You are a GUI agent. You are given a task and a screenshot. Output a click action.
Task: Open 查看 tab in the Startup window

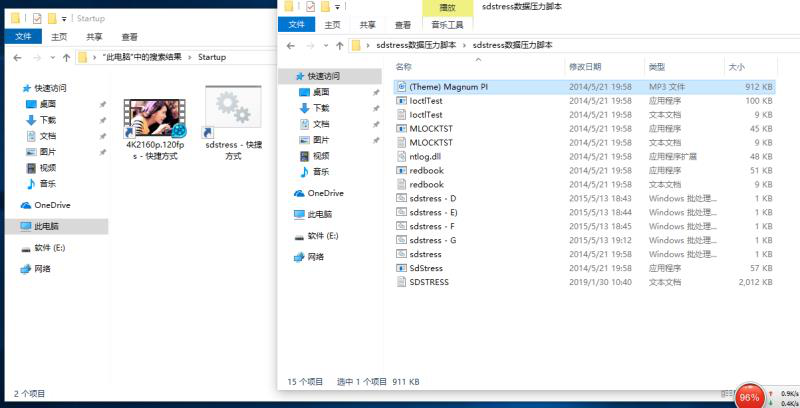[x=130, y=37]
